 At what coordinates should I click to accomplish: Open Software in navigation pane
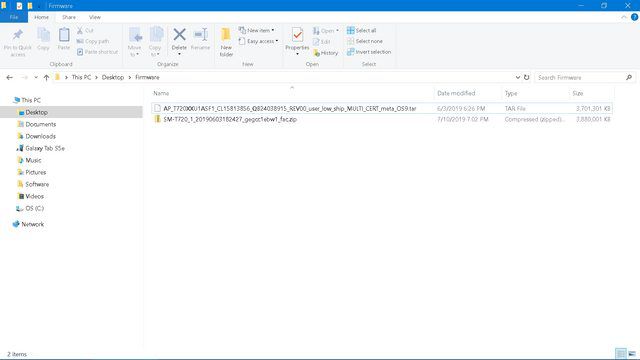tap(33, 184)
